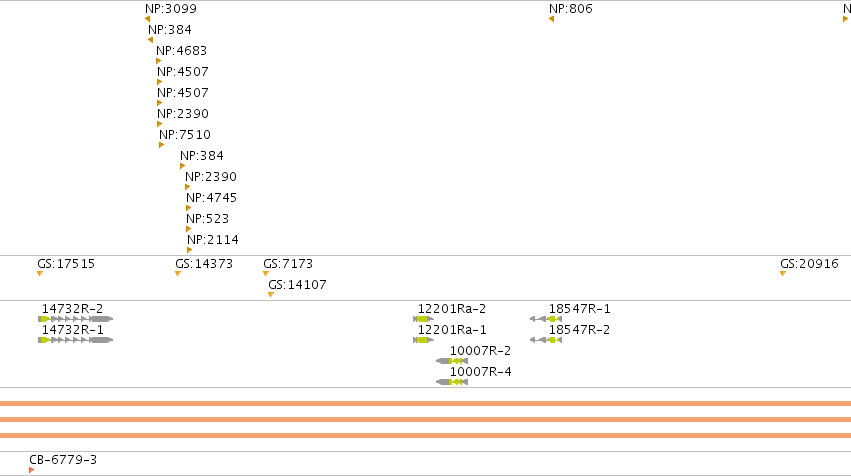Screen dimensions: 851x476
Task: Click the NP:4745 insertion label
Action: coord(211,198)
